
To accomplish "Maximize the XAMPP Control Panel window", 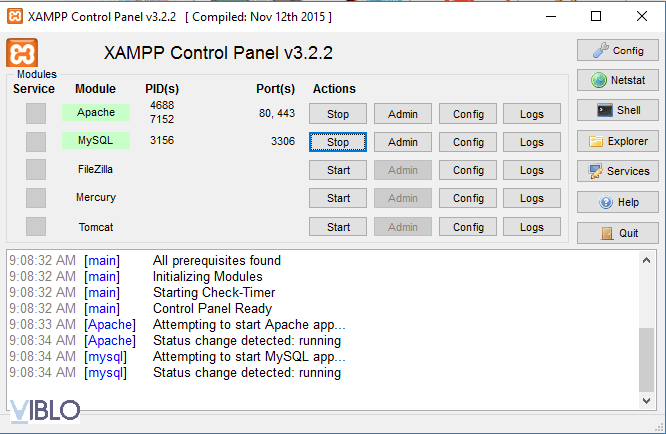I will 596,17.
